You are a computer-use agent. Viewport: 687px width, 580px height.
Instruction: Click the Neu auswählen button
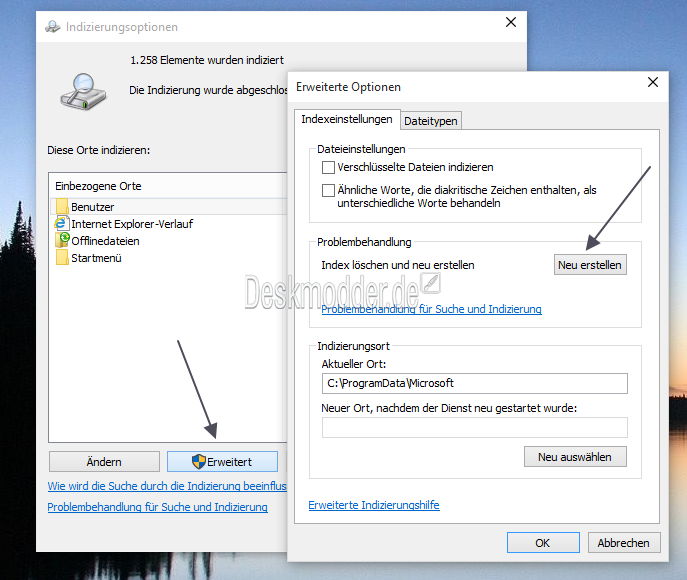click(575, 457)
